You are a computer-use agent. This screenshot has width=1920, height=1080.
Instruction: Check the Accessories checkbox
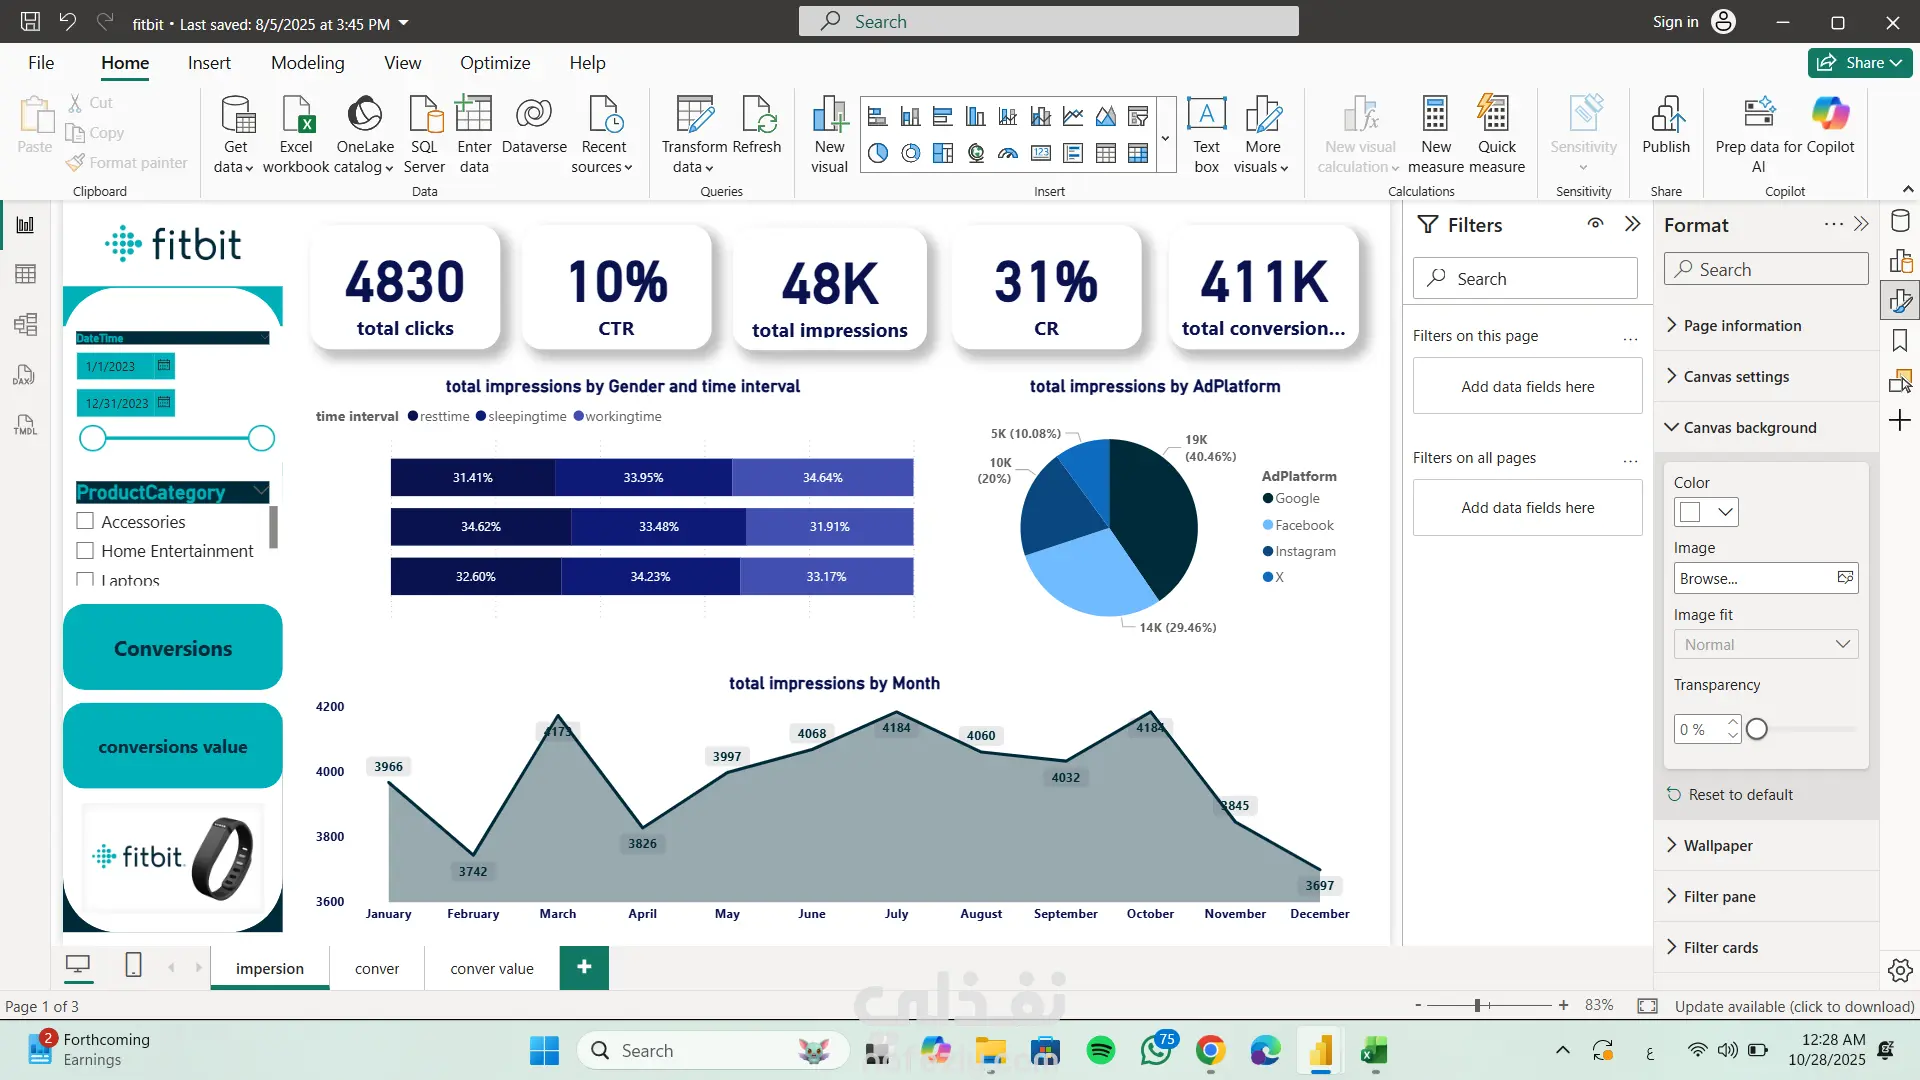[x=85, y=521]
